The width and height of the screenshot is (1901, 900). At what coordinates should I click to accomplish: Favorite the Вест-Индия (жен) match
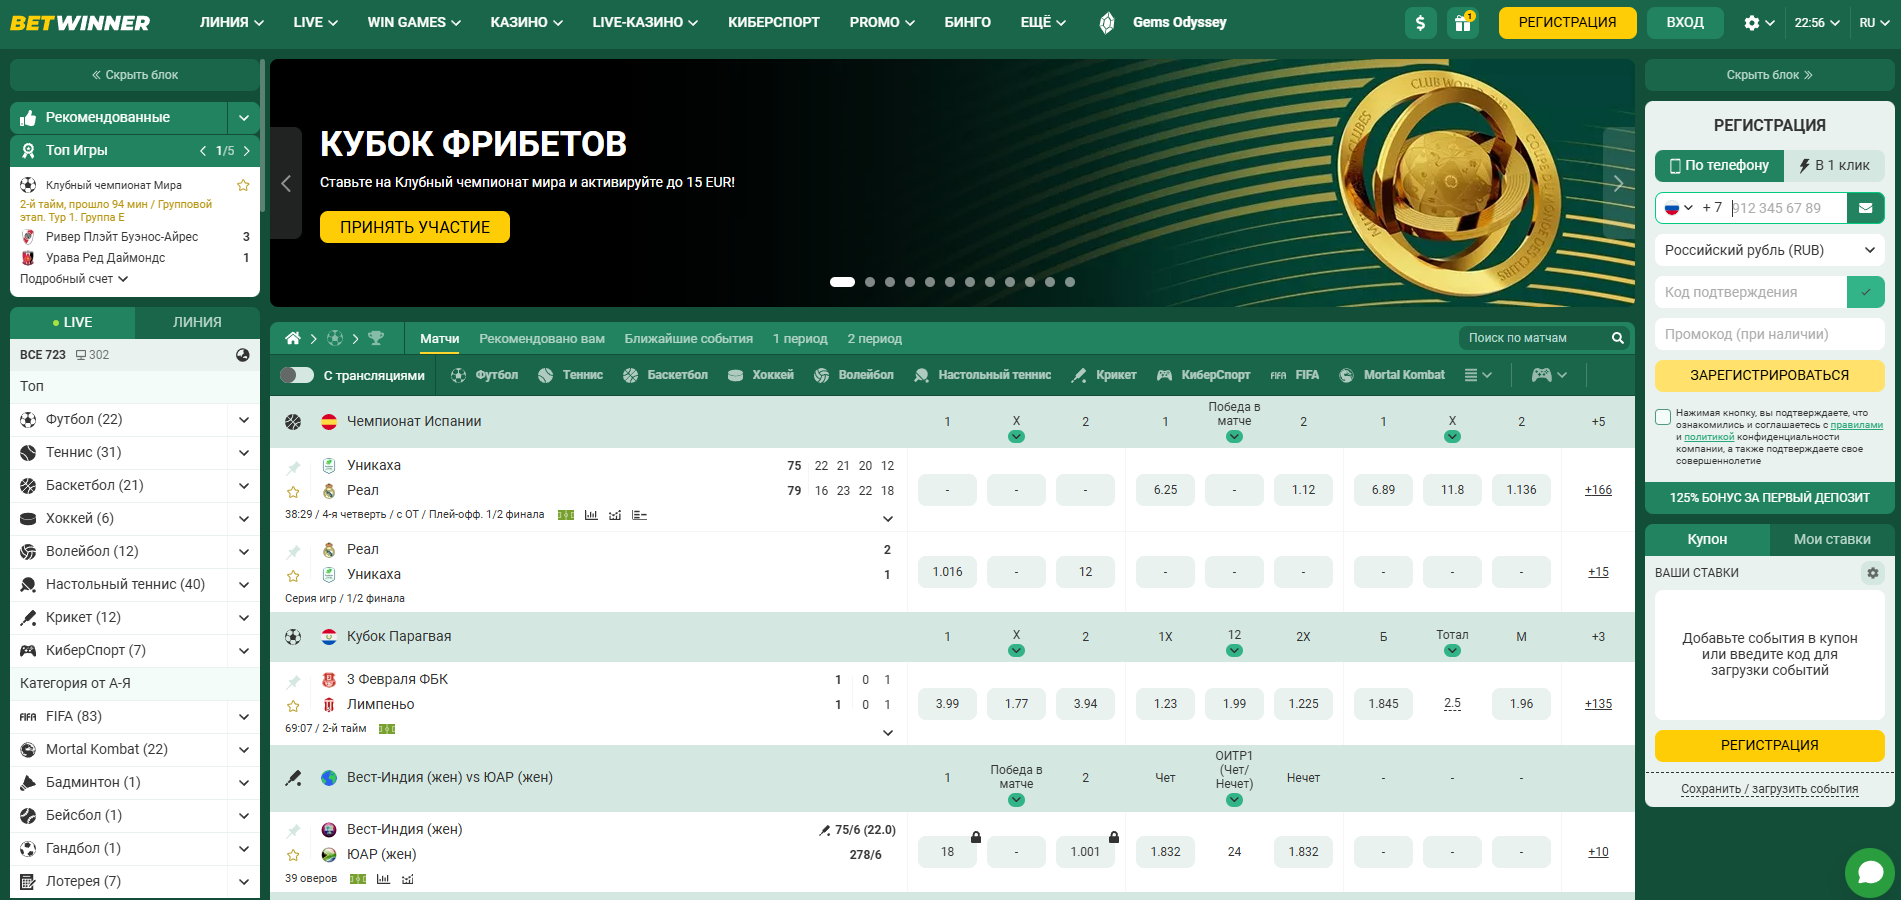tap(293, 856)
